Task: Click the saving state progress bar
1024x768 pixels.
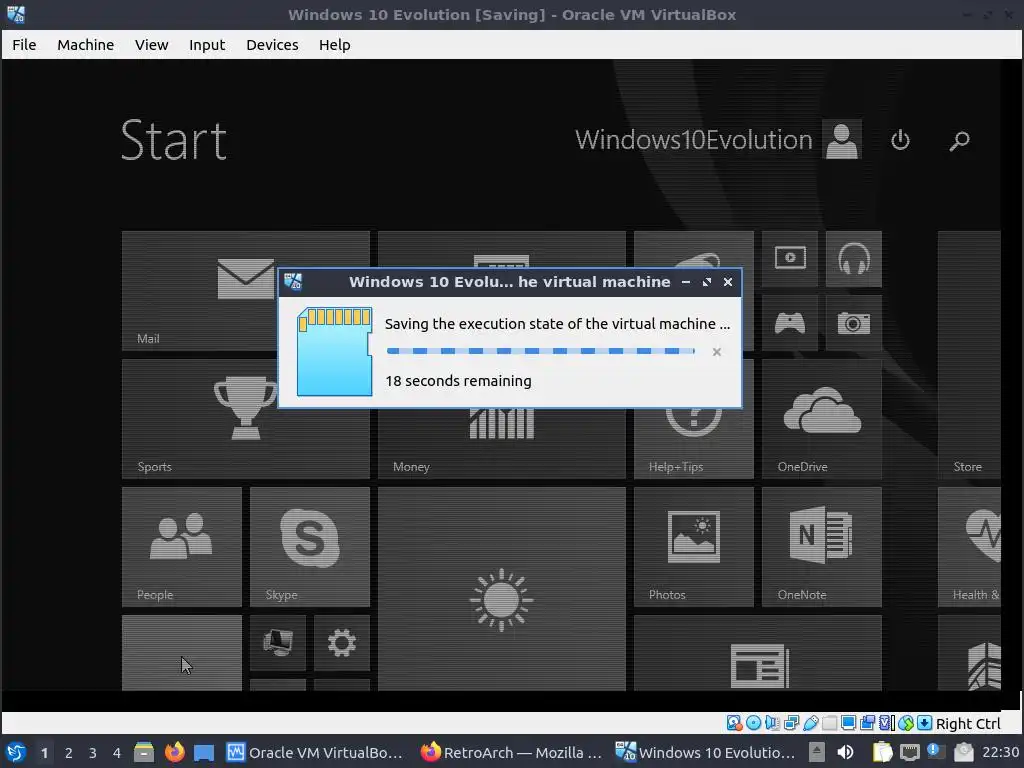Action: click(x=541, y=351)
